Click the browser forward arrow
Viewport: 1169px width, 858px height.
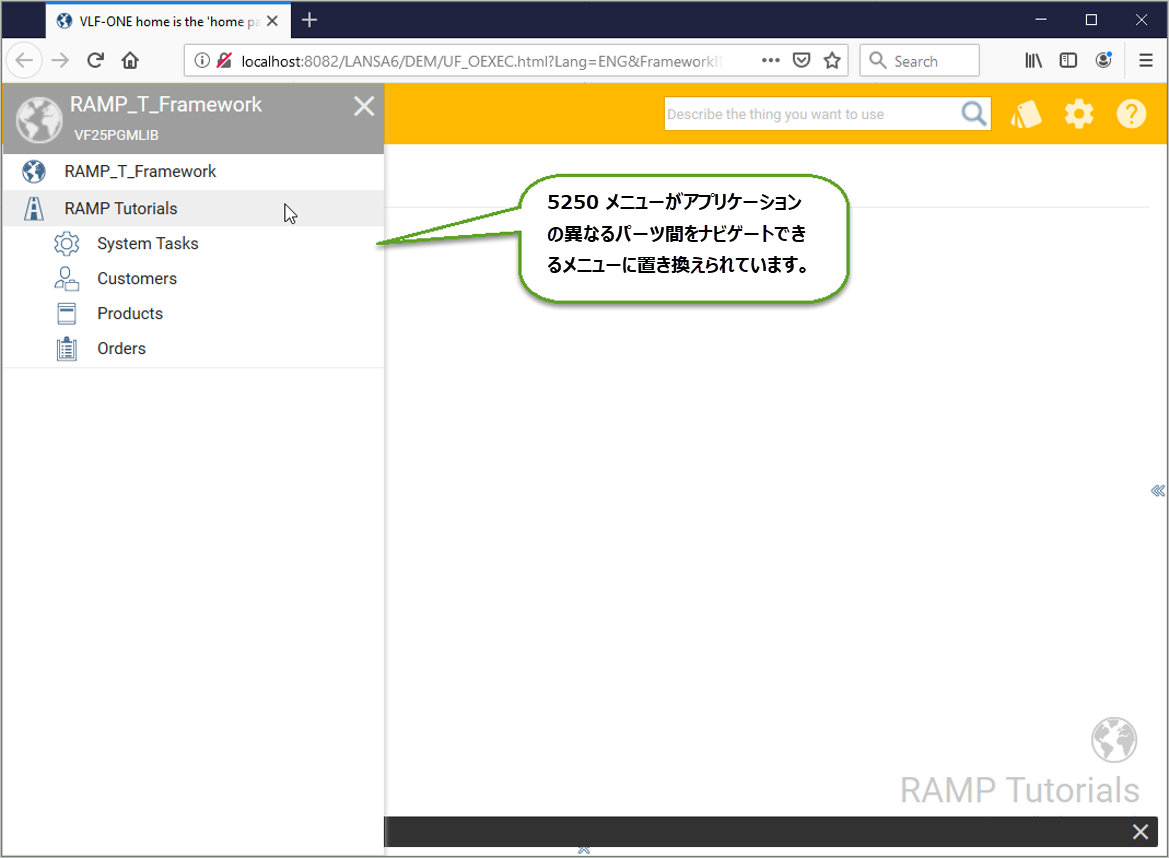(60, 60)
